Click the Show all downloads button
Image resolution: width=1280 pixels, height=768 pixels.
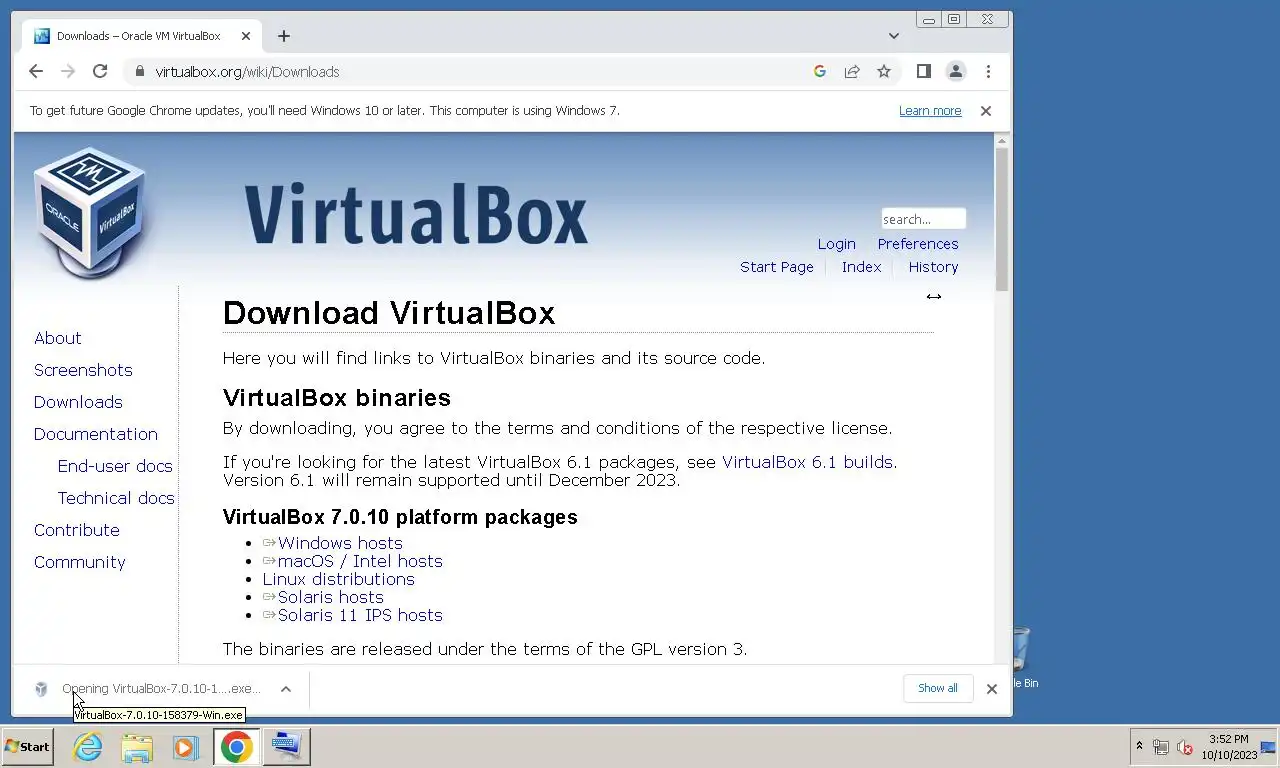click(x=938, y=688)
